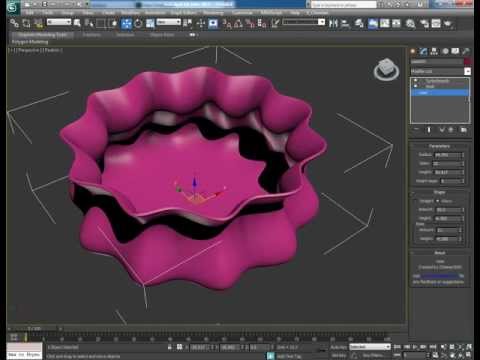Screen dimensions: 480x360
Task: Toggle Spinner Snap
Action: click(x=262, y=23)
